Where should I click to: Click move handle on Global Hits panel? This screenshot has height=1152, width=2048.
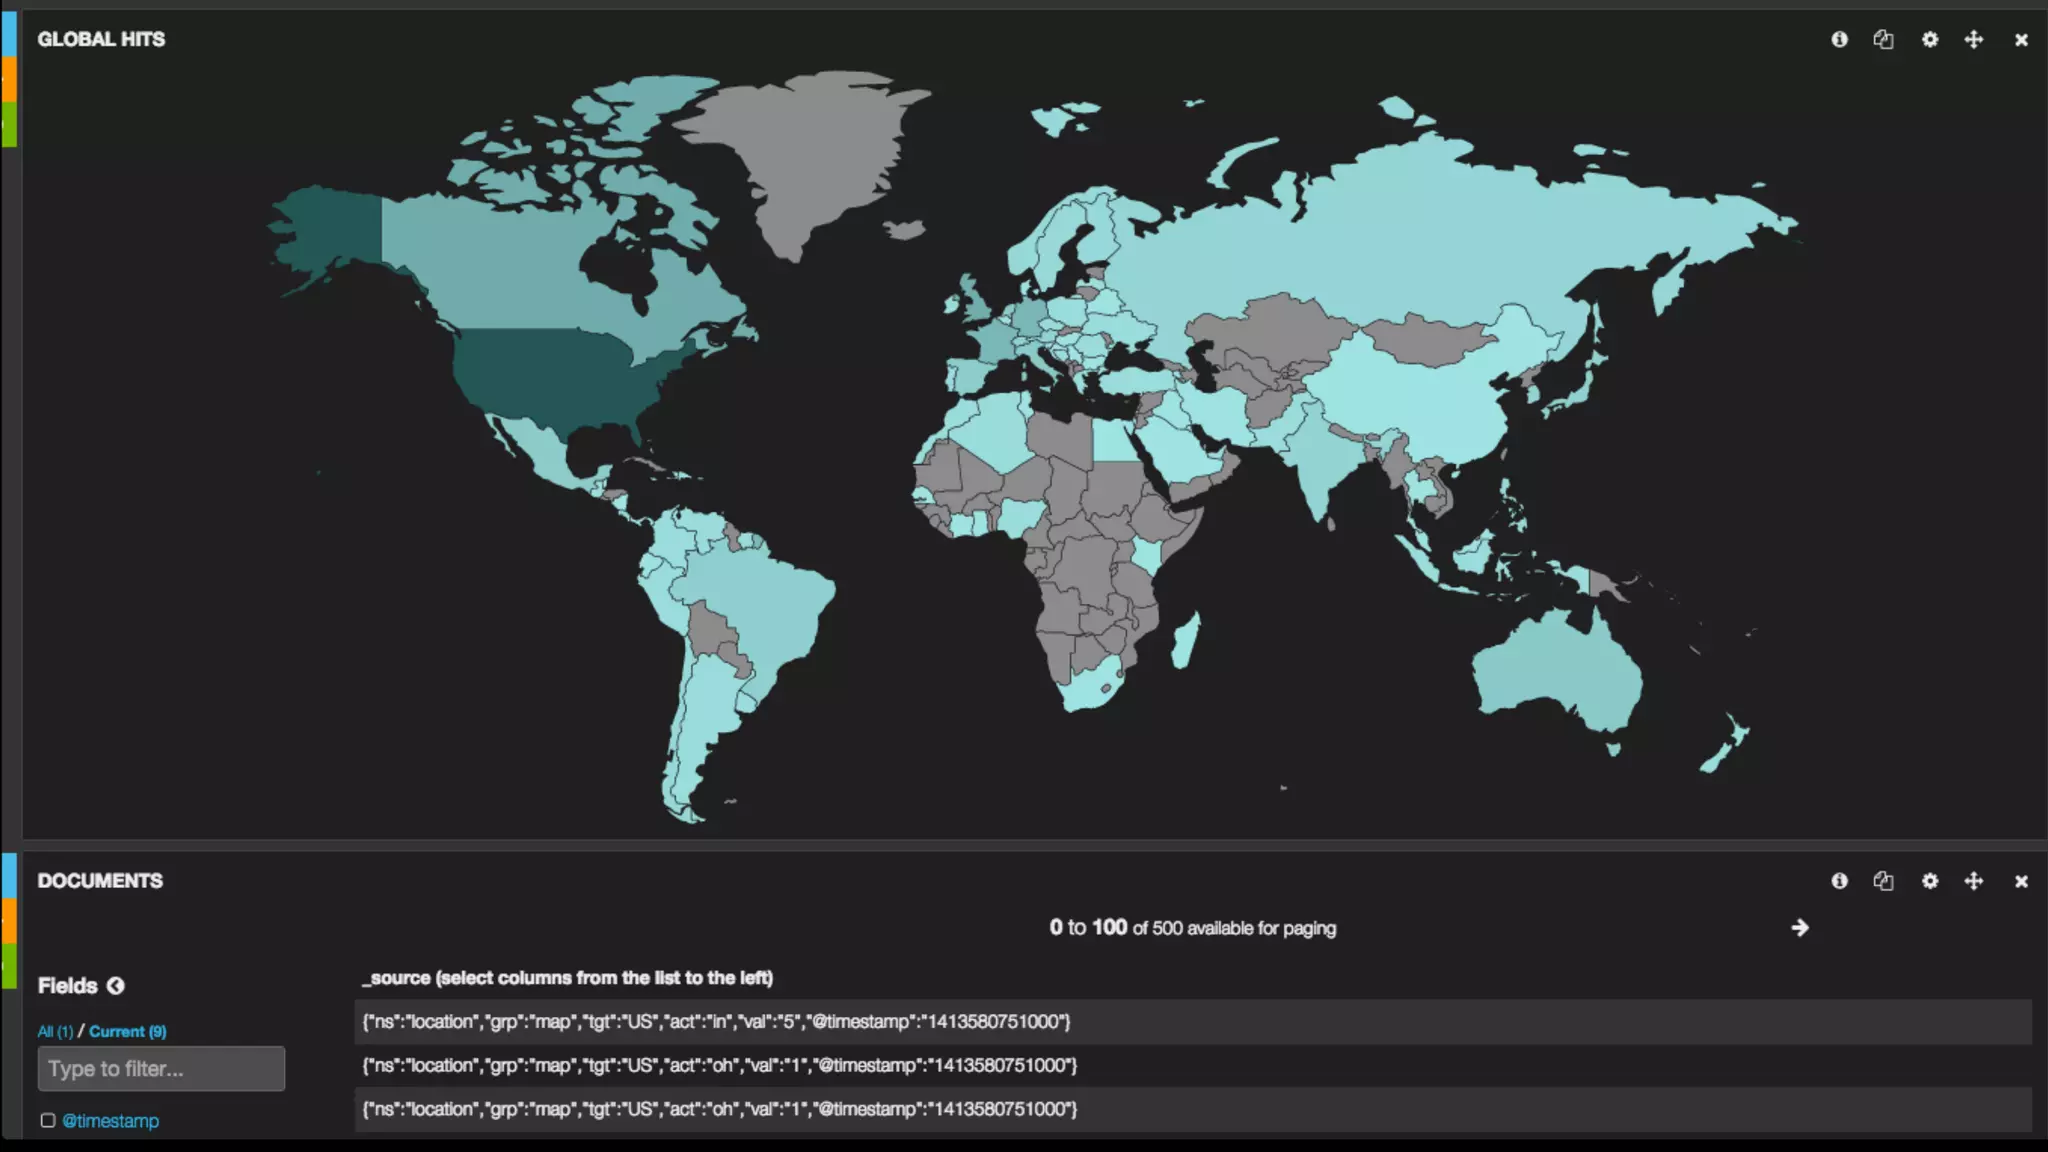[x=1974, y=39]
